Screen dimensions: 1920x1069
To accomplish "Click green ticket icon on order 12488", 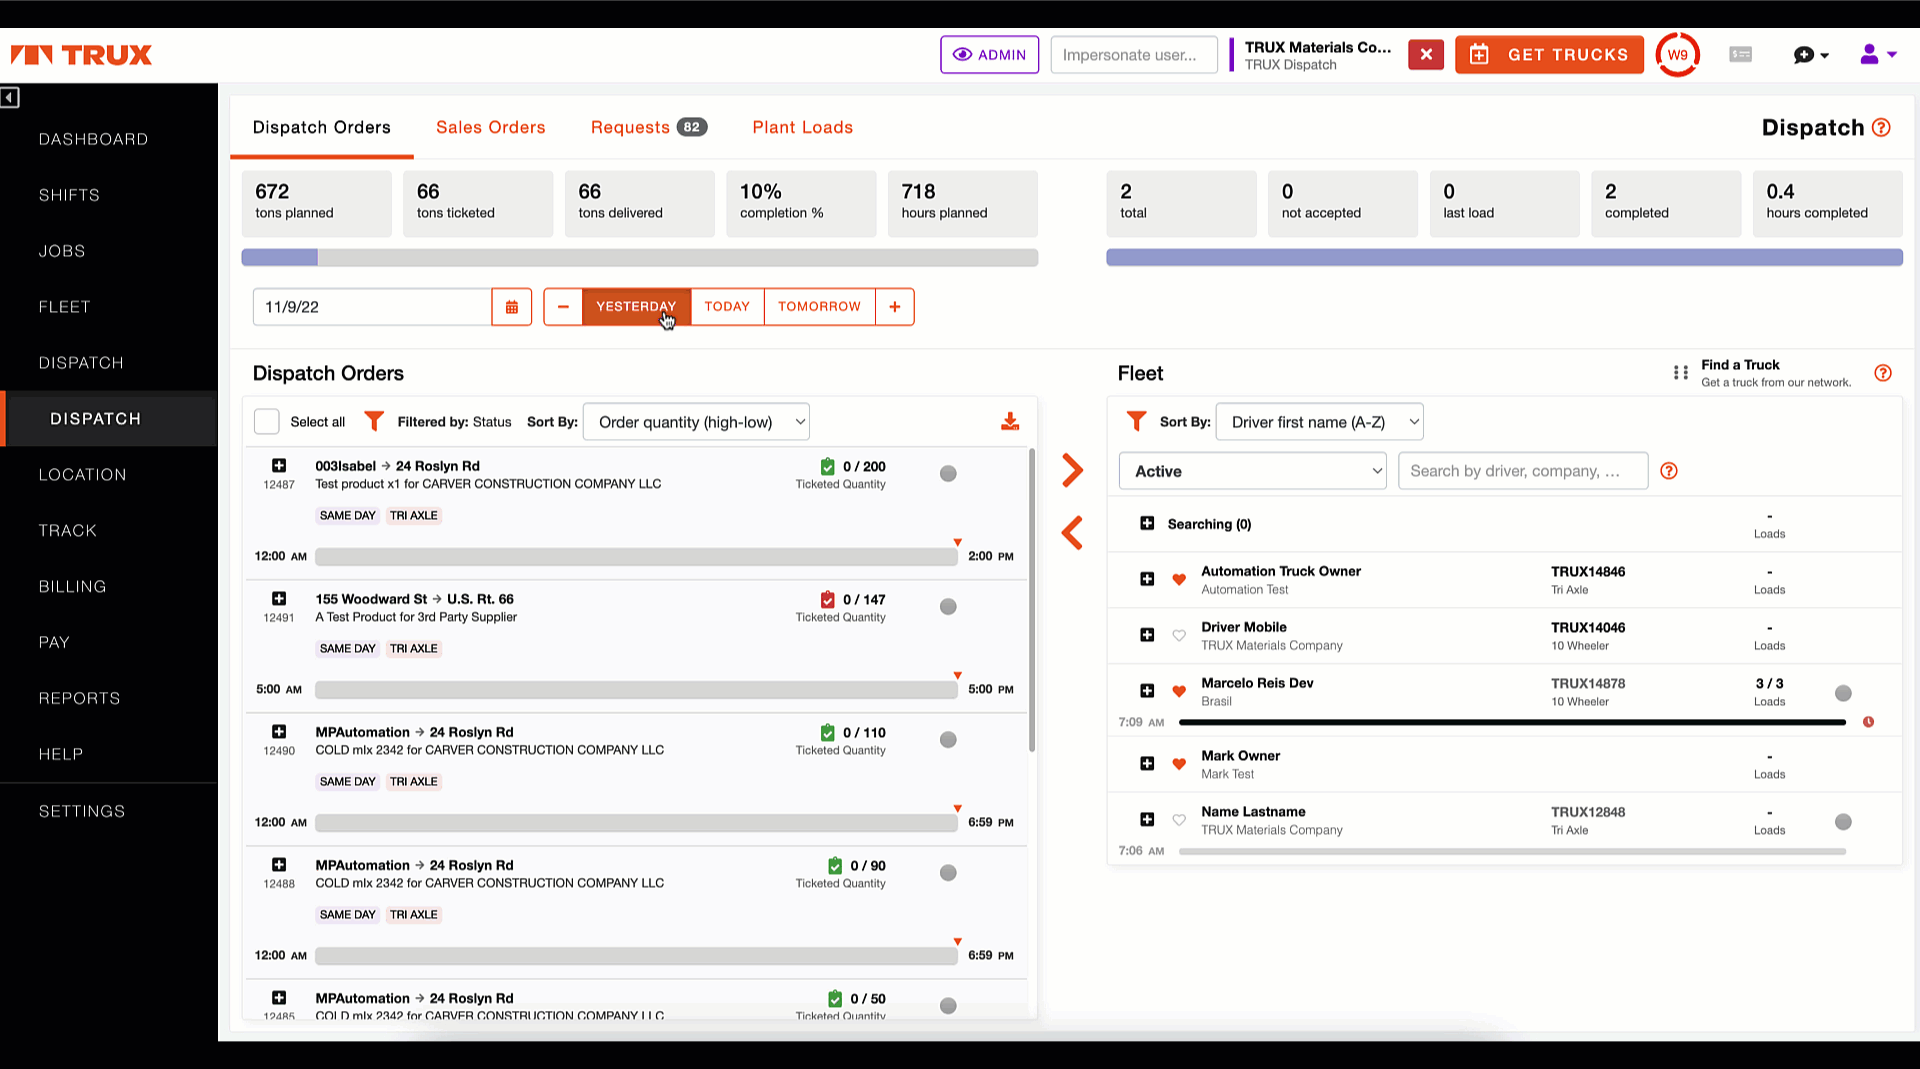I will pyautogui.click(x=835, y=865).
